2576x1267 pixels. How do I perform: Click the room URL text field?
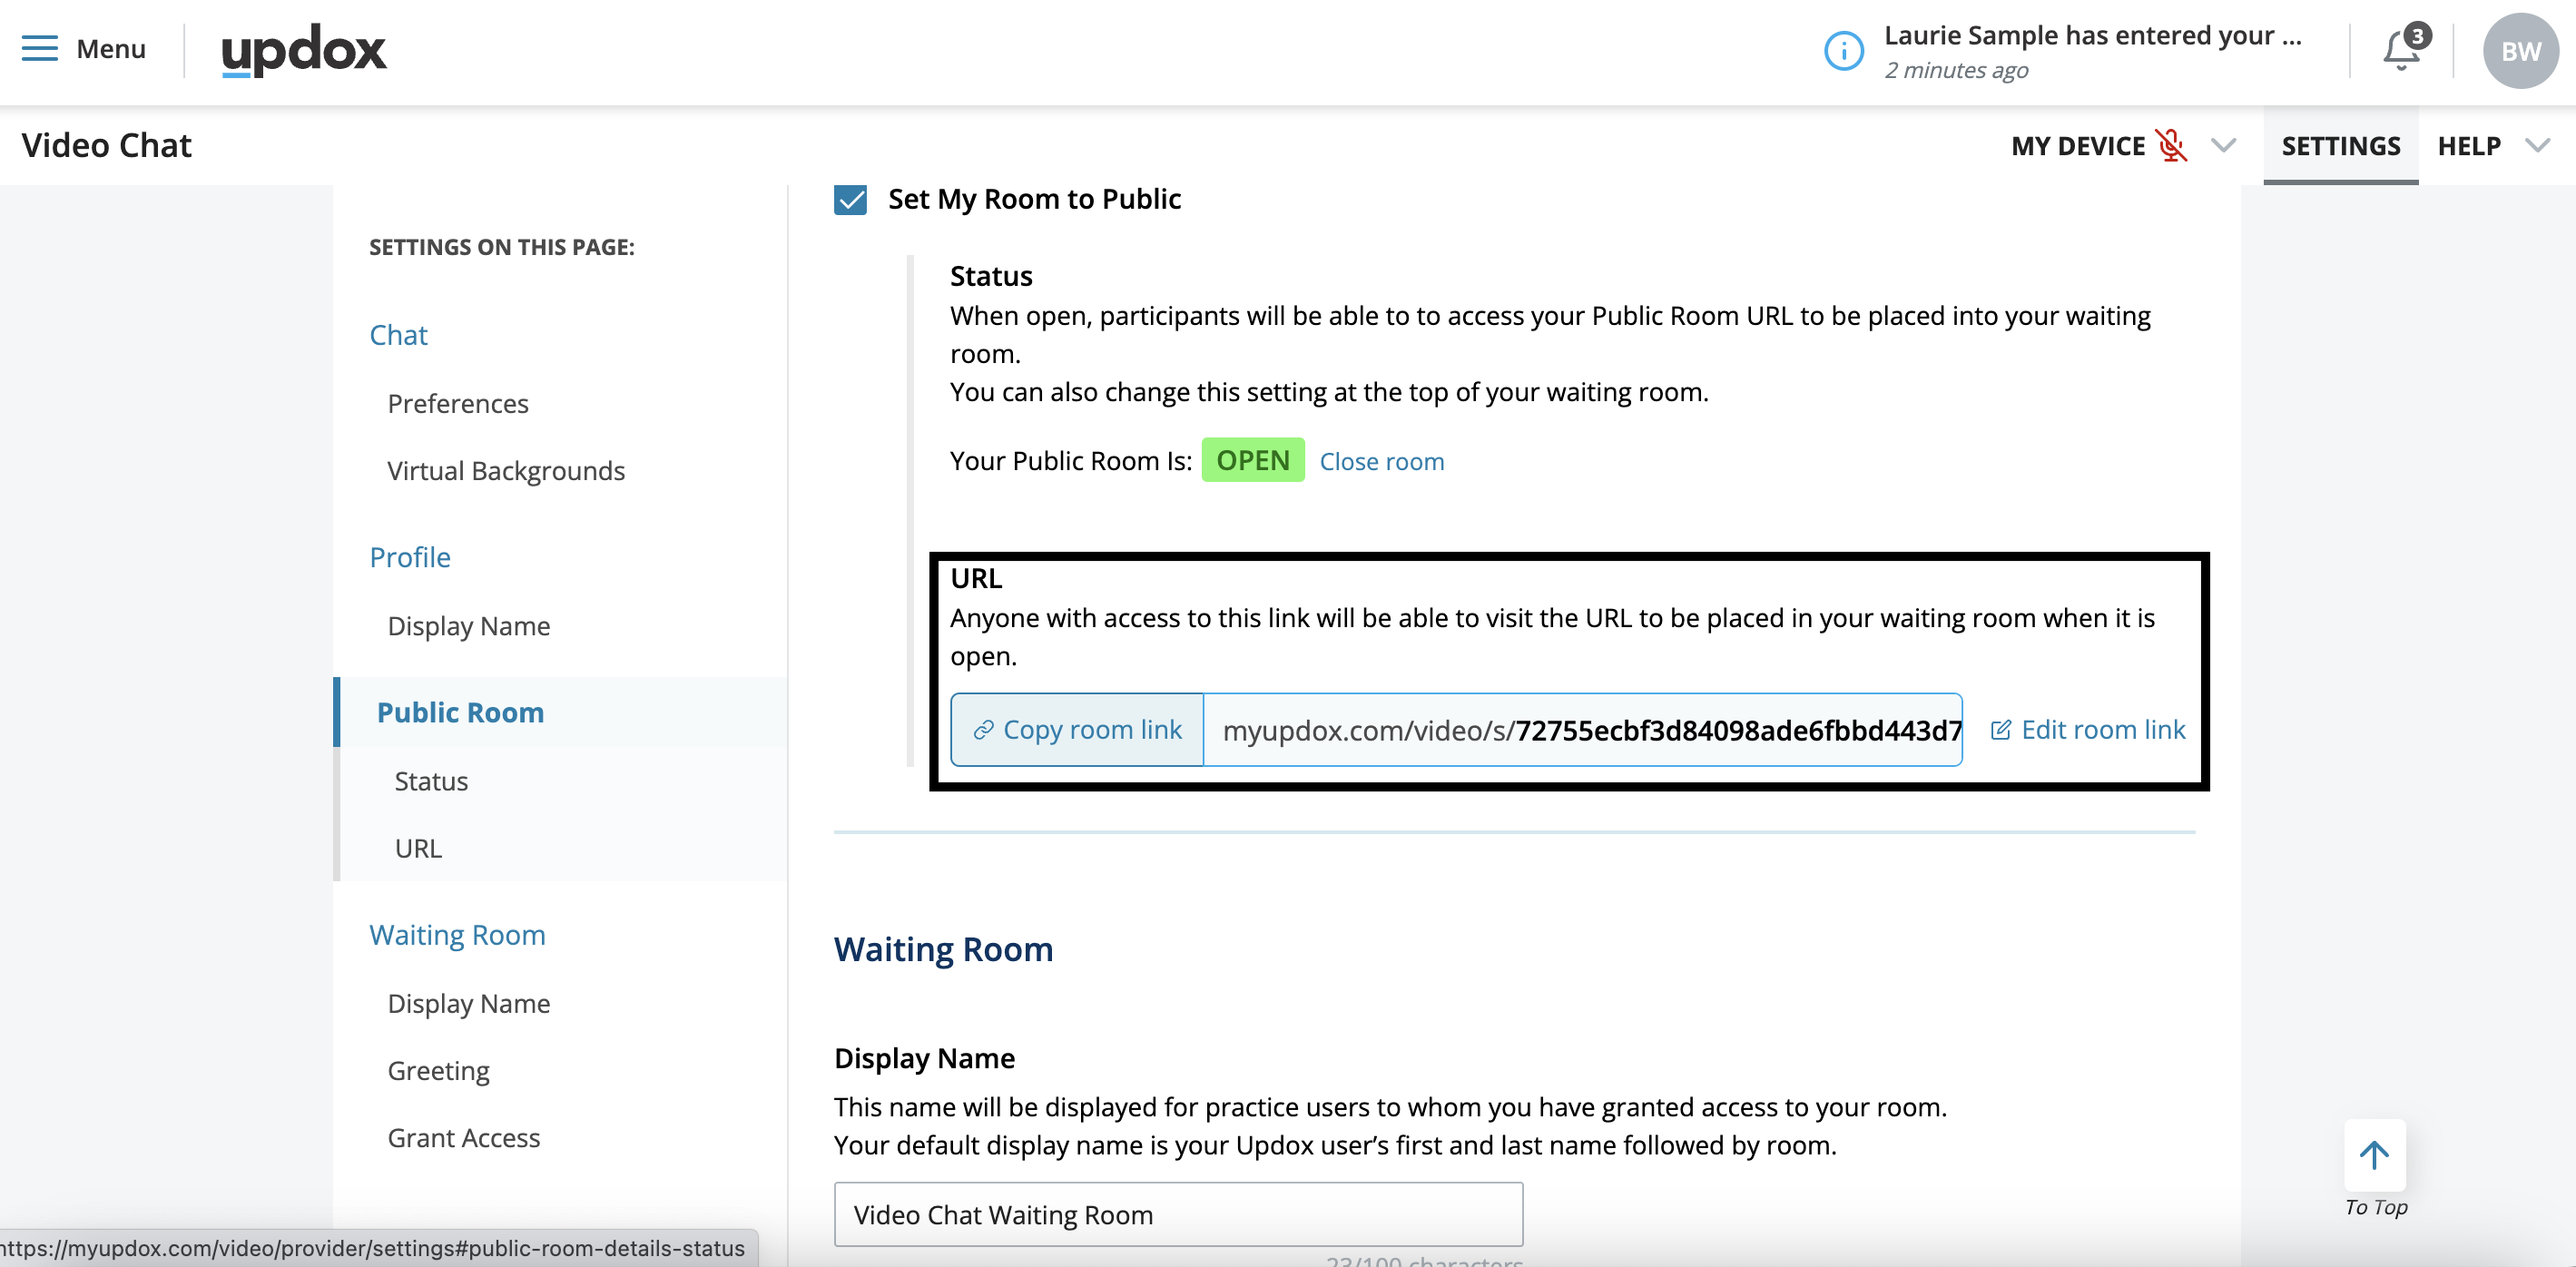pos(1582,730)
